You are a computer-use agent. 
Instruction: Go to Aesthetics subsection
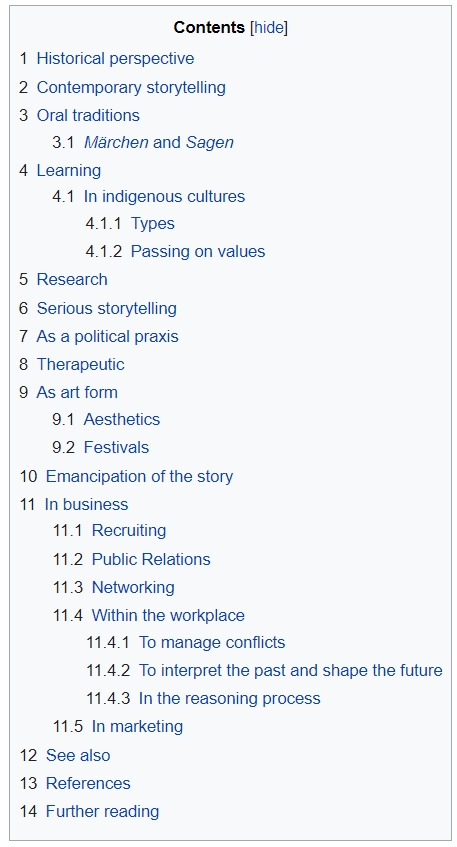(x=122, y=420)
